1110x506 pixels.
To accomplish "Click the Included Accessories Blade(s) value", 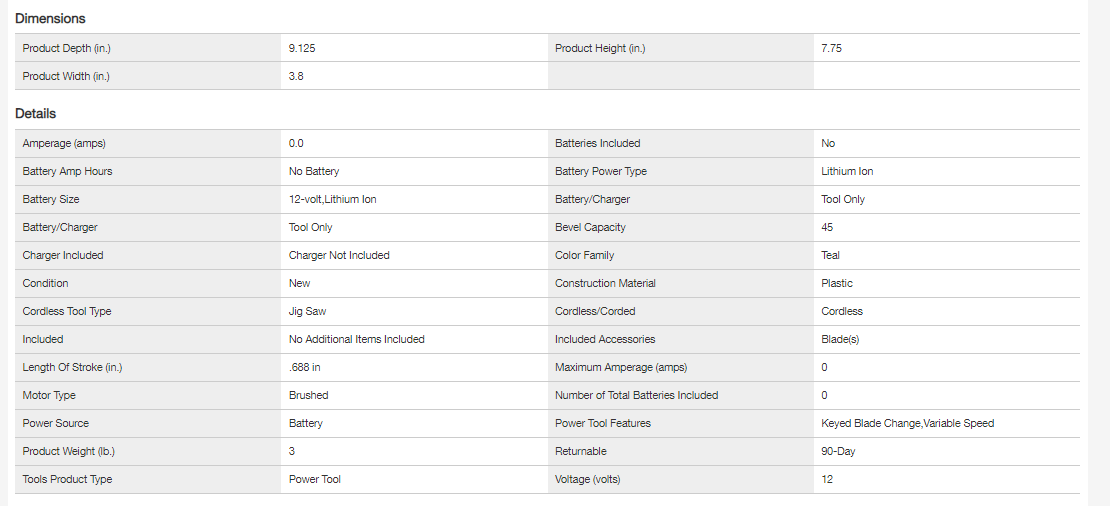I will coord(840,339).
